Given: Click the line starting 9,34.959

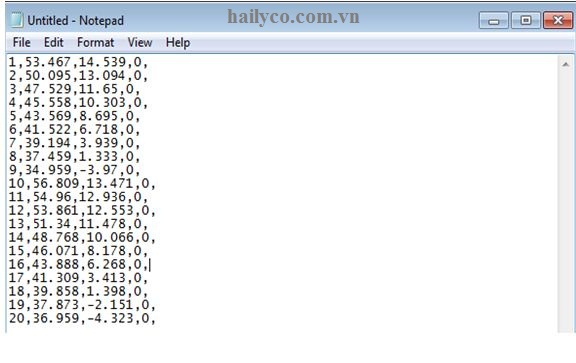Looking at the screenshot, I should [75, 170].
